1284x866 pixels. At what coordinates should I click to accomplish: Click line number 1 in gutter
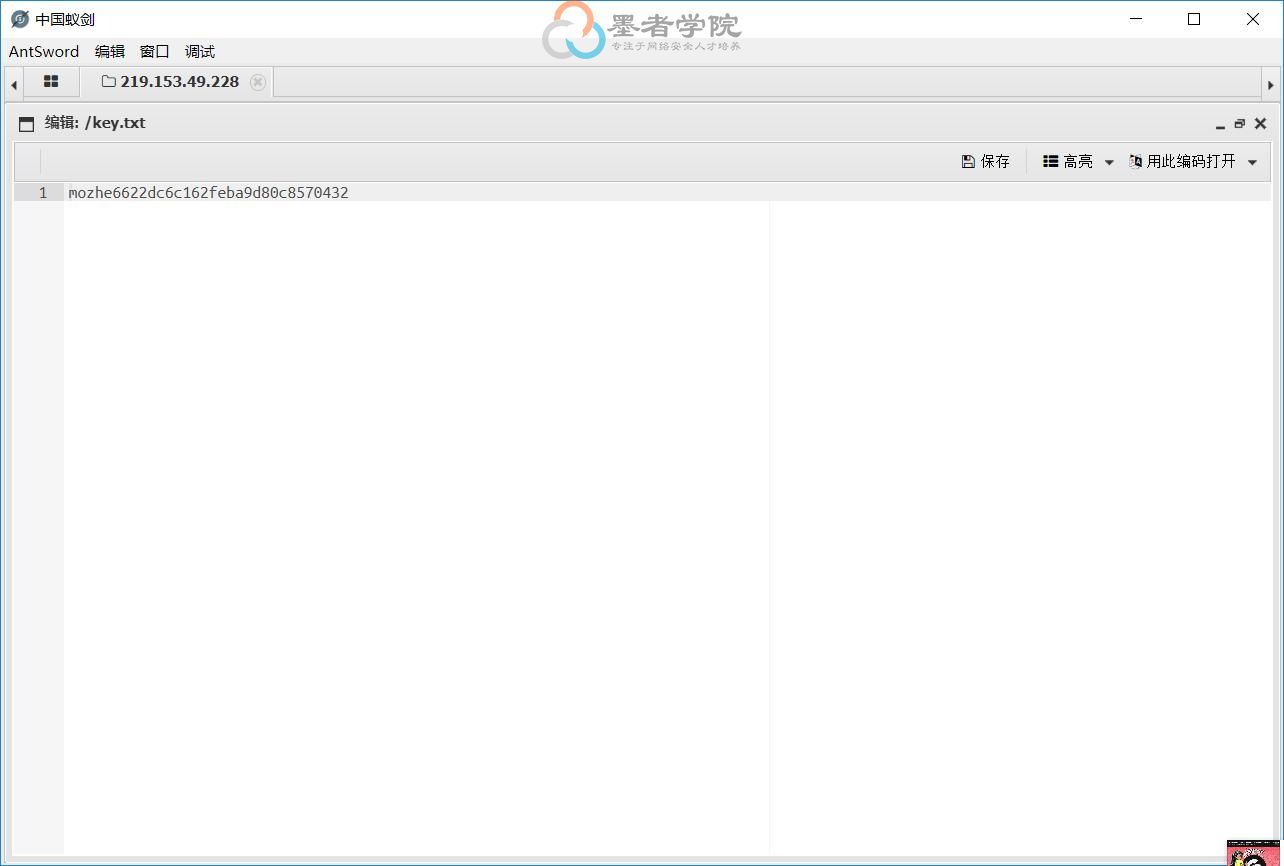pyautogui.click(x=43, y=193)
